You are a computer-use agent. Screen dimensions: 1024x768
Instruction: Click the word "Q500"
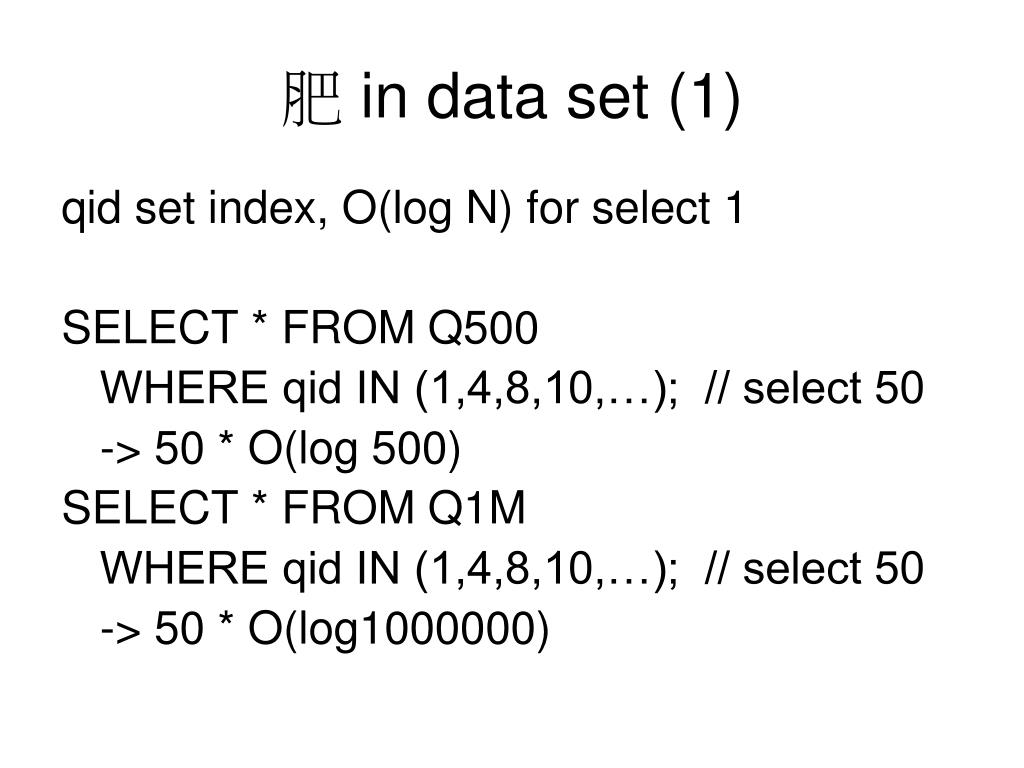click(x=483, y=327)
